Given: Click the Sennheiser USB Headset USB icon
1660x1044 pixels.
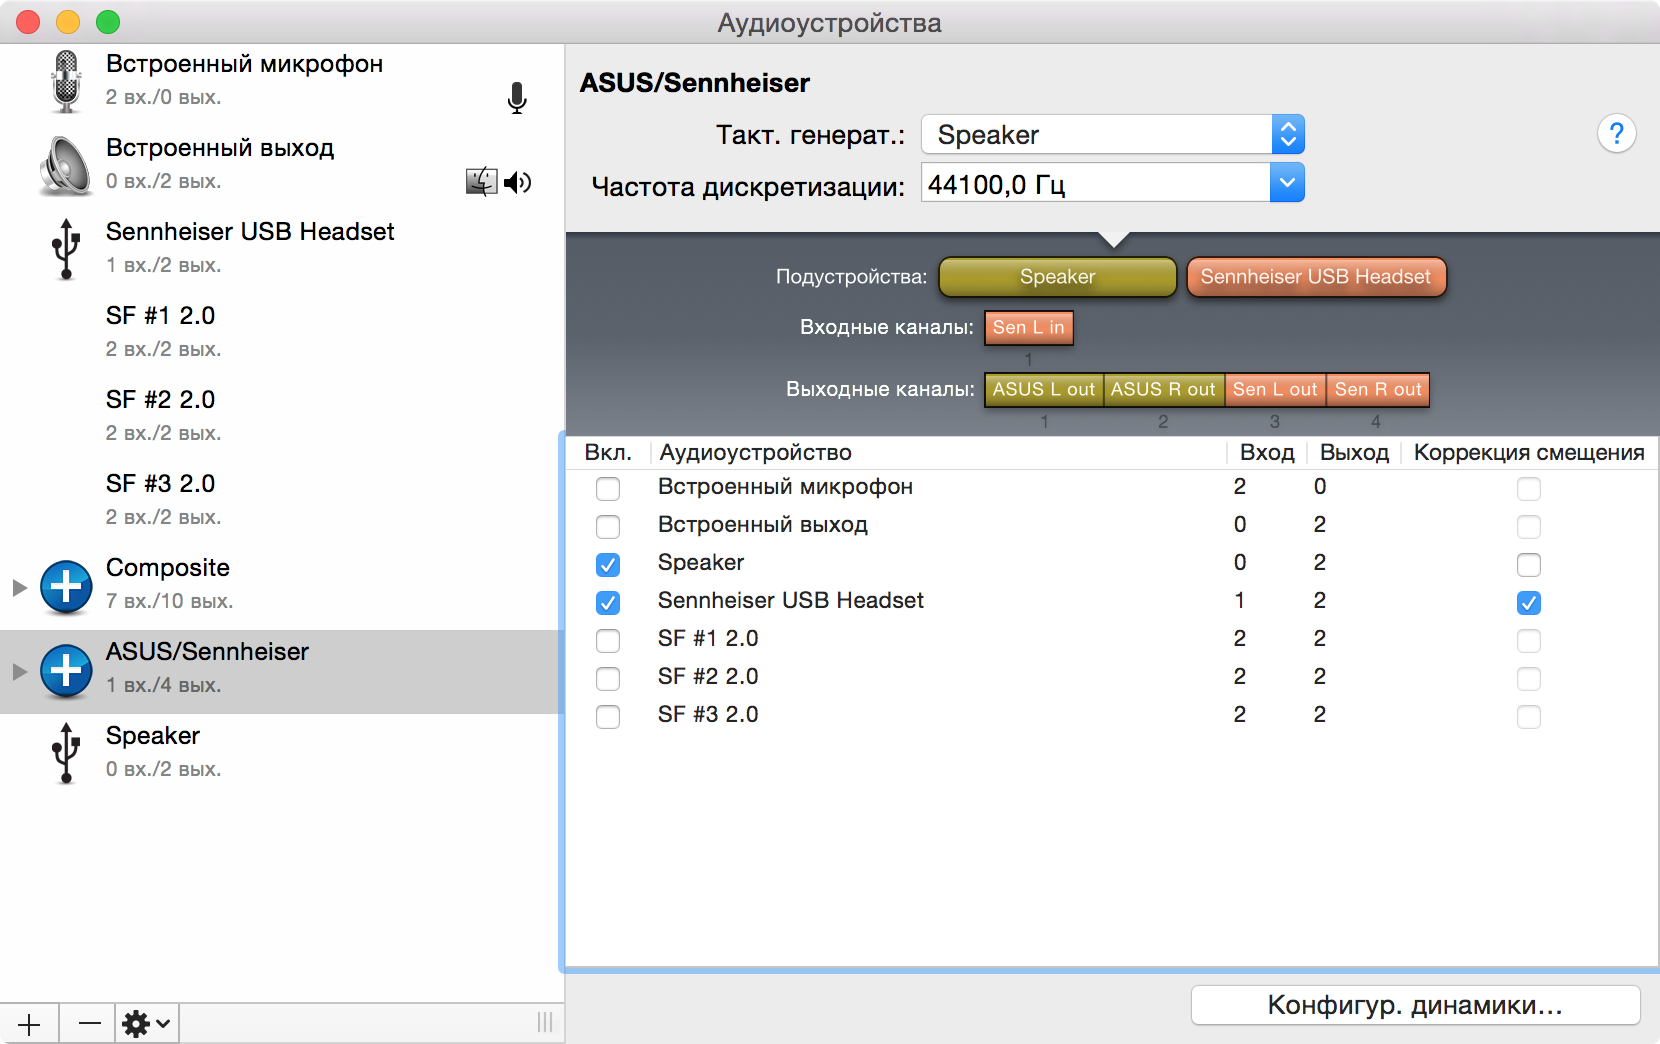Looking at the screenshot, I should point(66,249).
